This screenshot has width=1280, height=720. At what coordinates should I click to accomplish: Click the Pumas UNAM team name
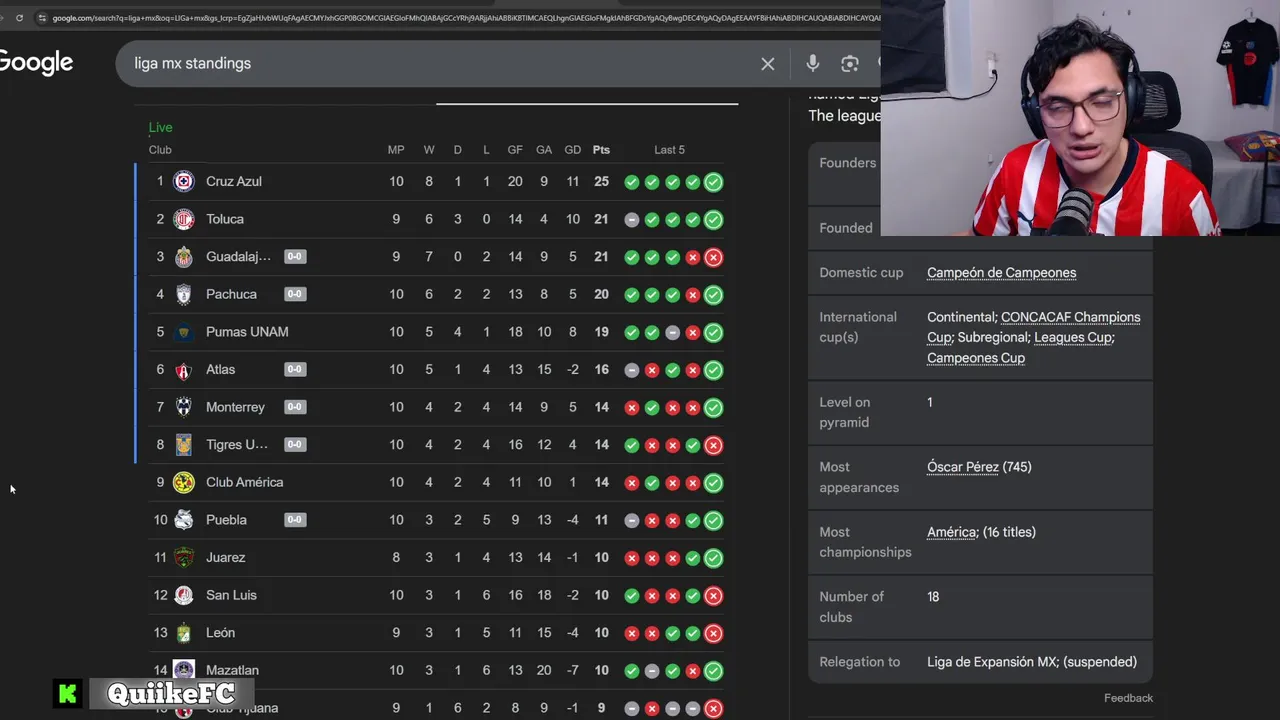click(x=247, y=332)
